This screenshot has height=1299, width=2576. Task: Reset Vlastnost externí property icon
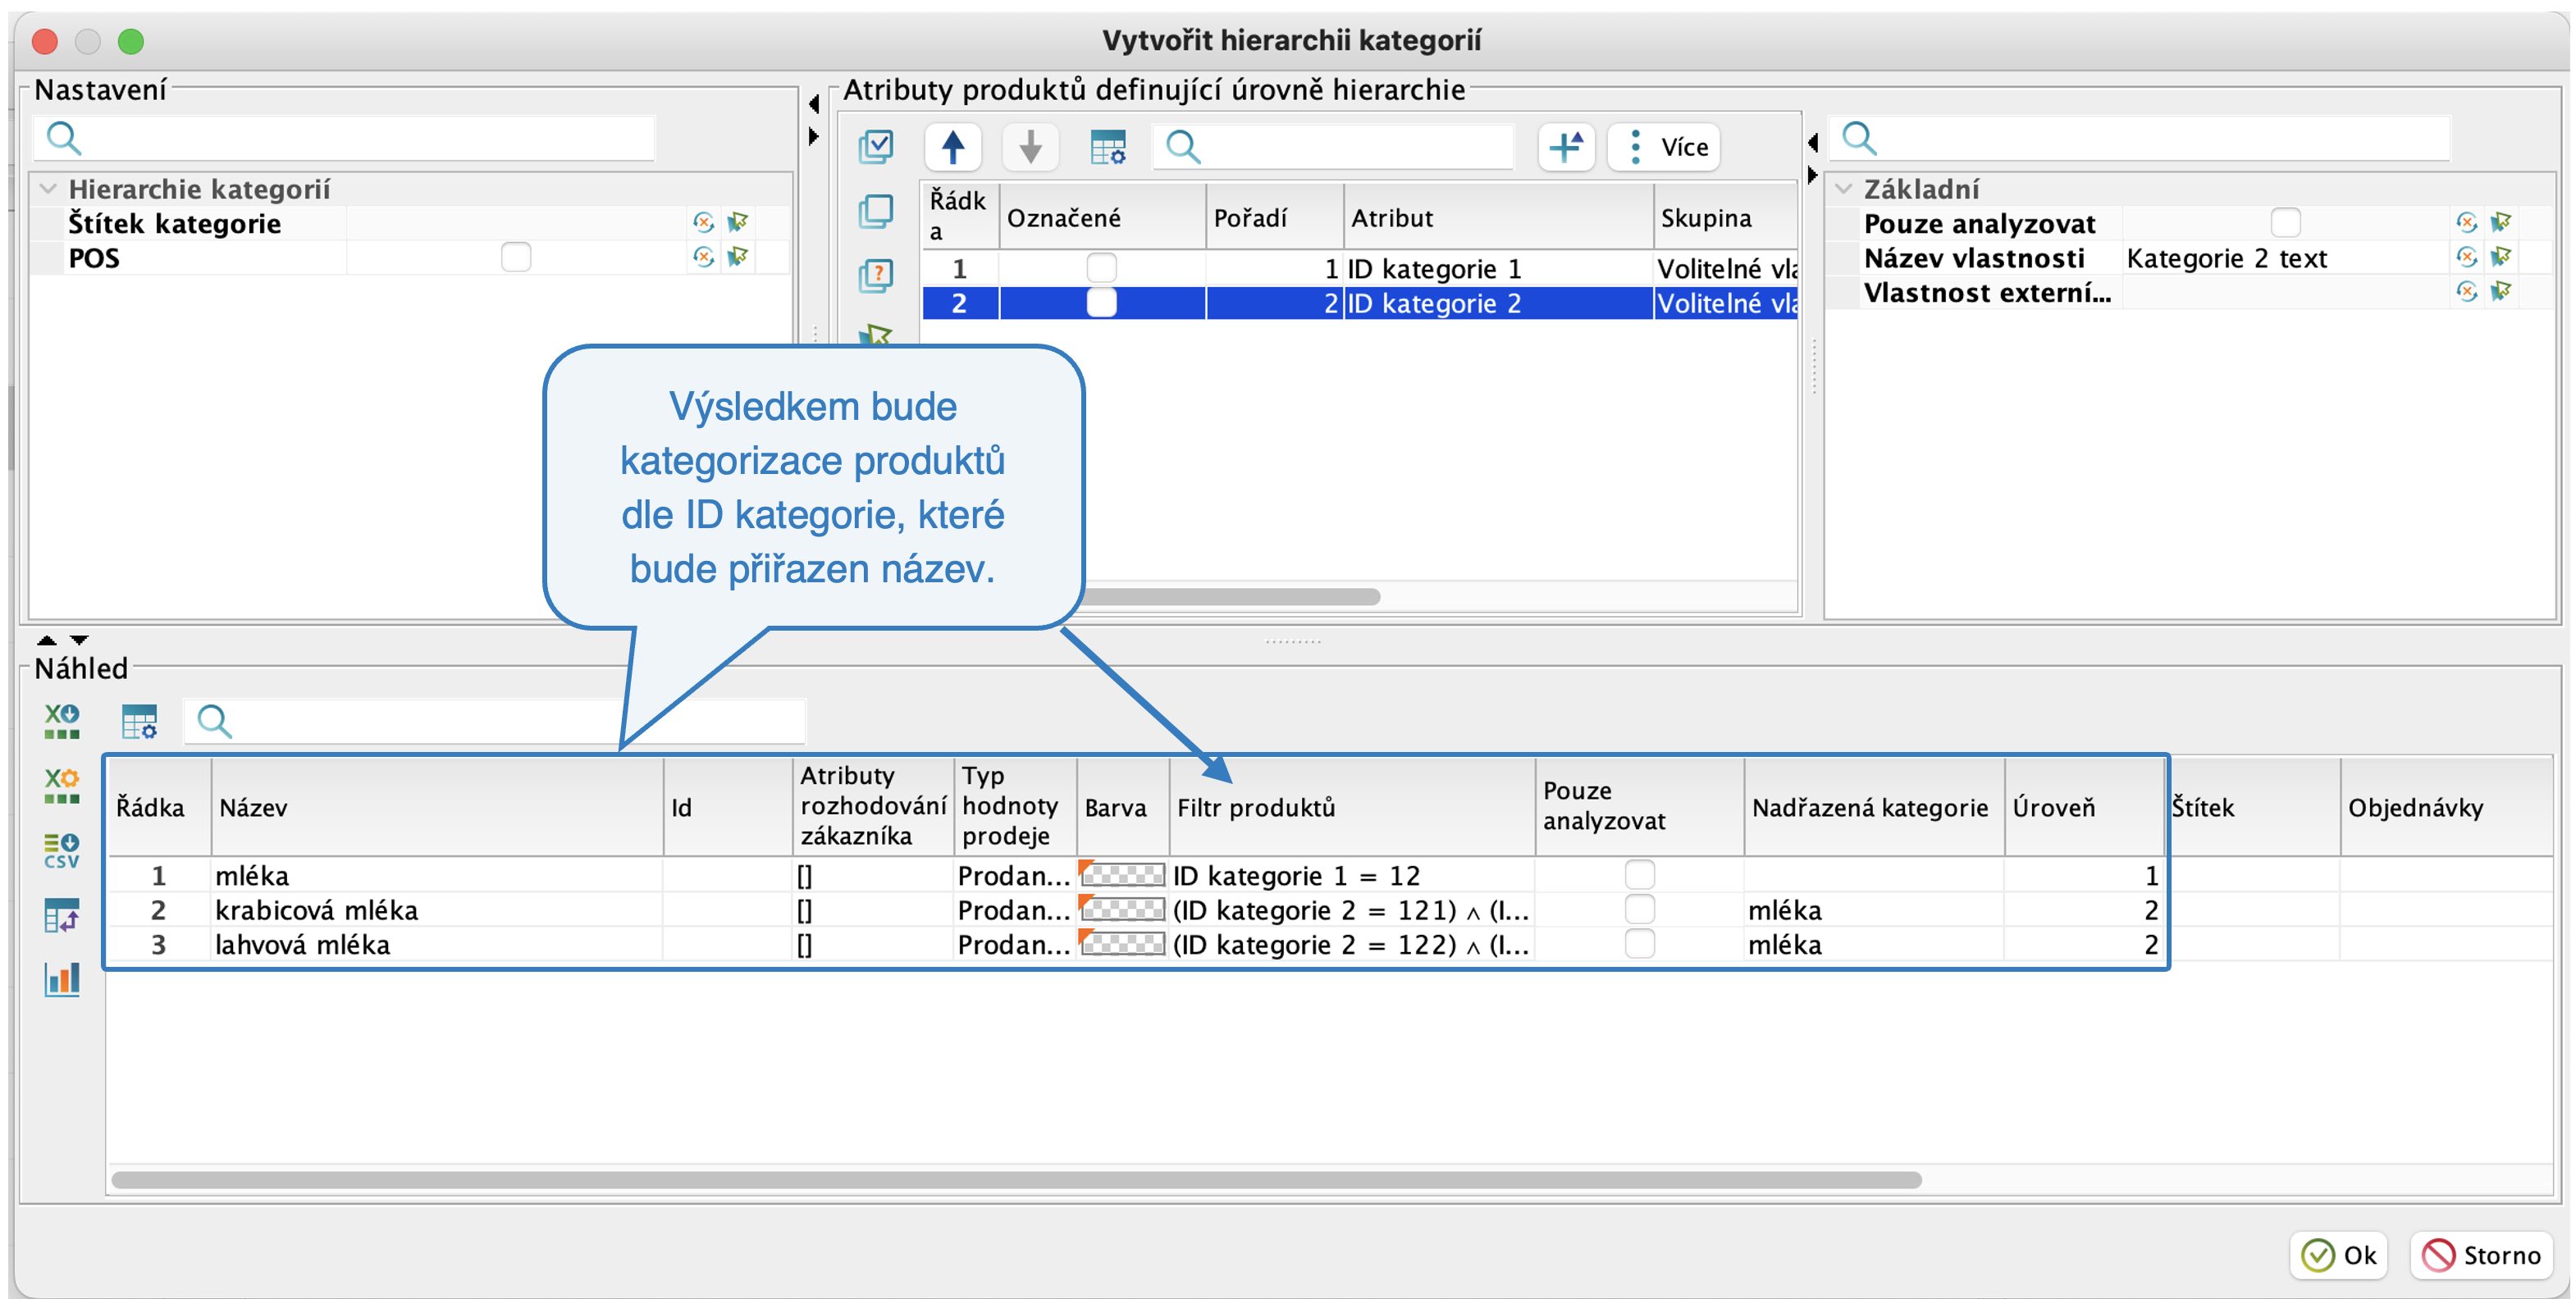pos(2467,291)
